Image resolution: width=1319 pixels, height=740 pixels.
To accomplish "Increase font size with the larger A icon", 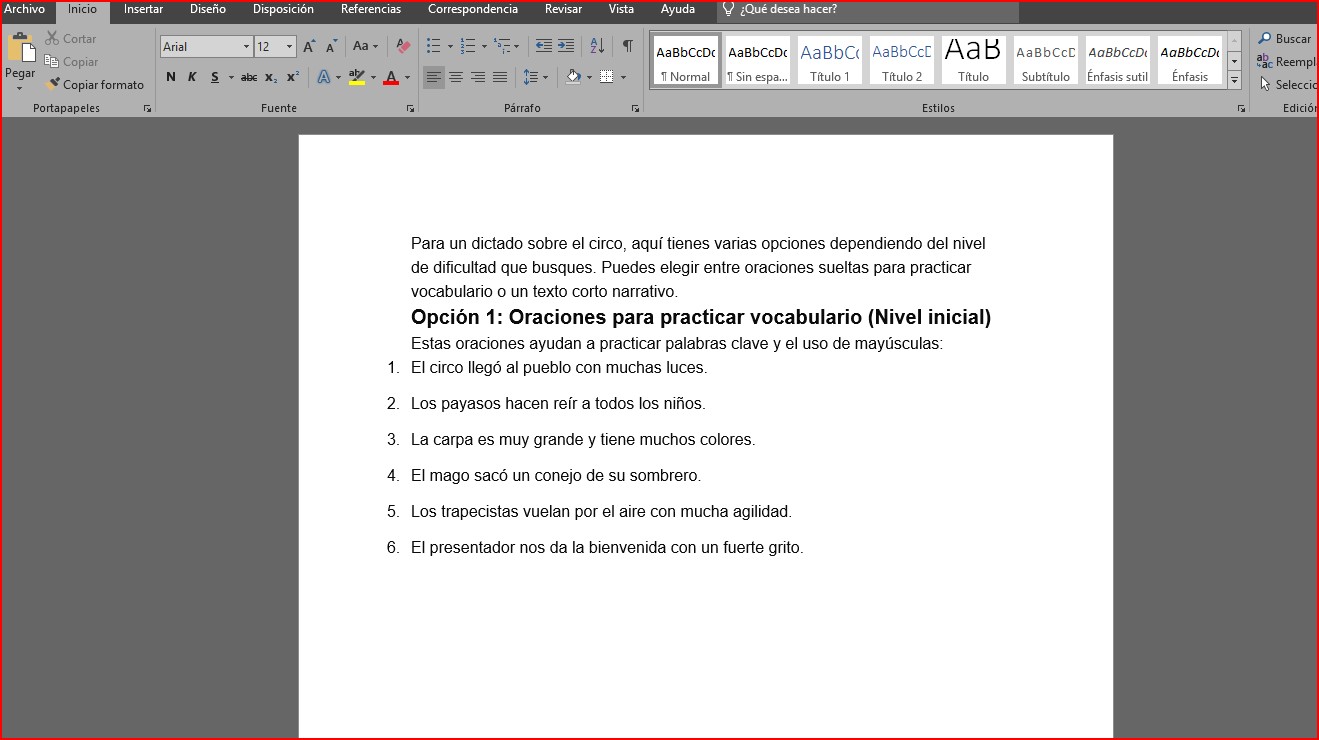I will [309, 46].
